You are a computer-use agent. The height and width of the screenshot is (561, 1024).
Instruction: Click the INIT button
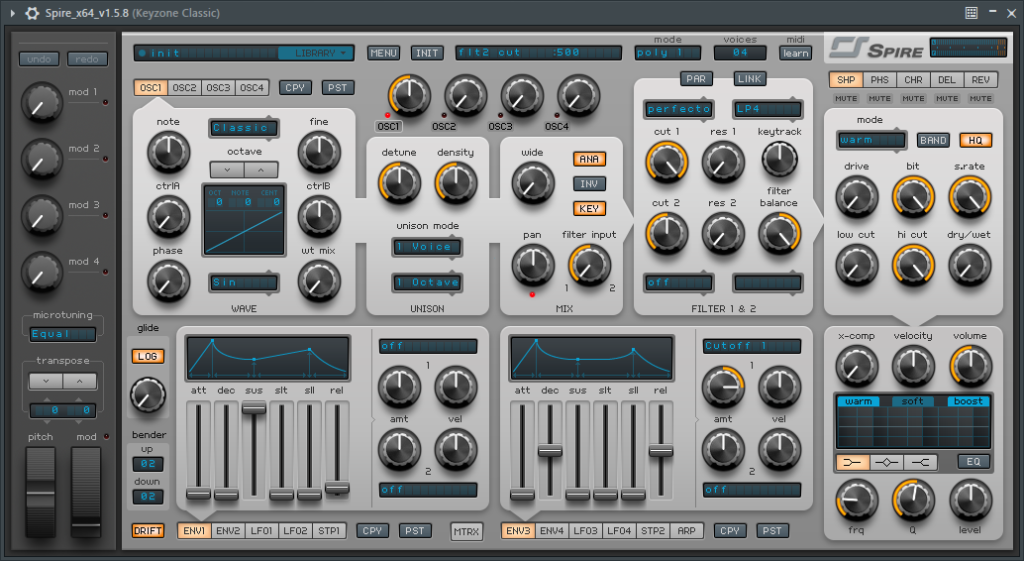pyautogui.click(x=427, y=53)
